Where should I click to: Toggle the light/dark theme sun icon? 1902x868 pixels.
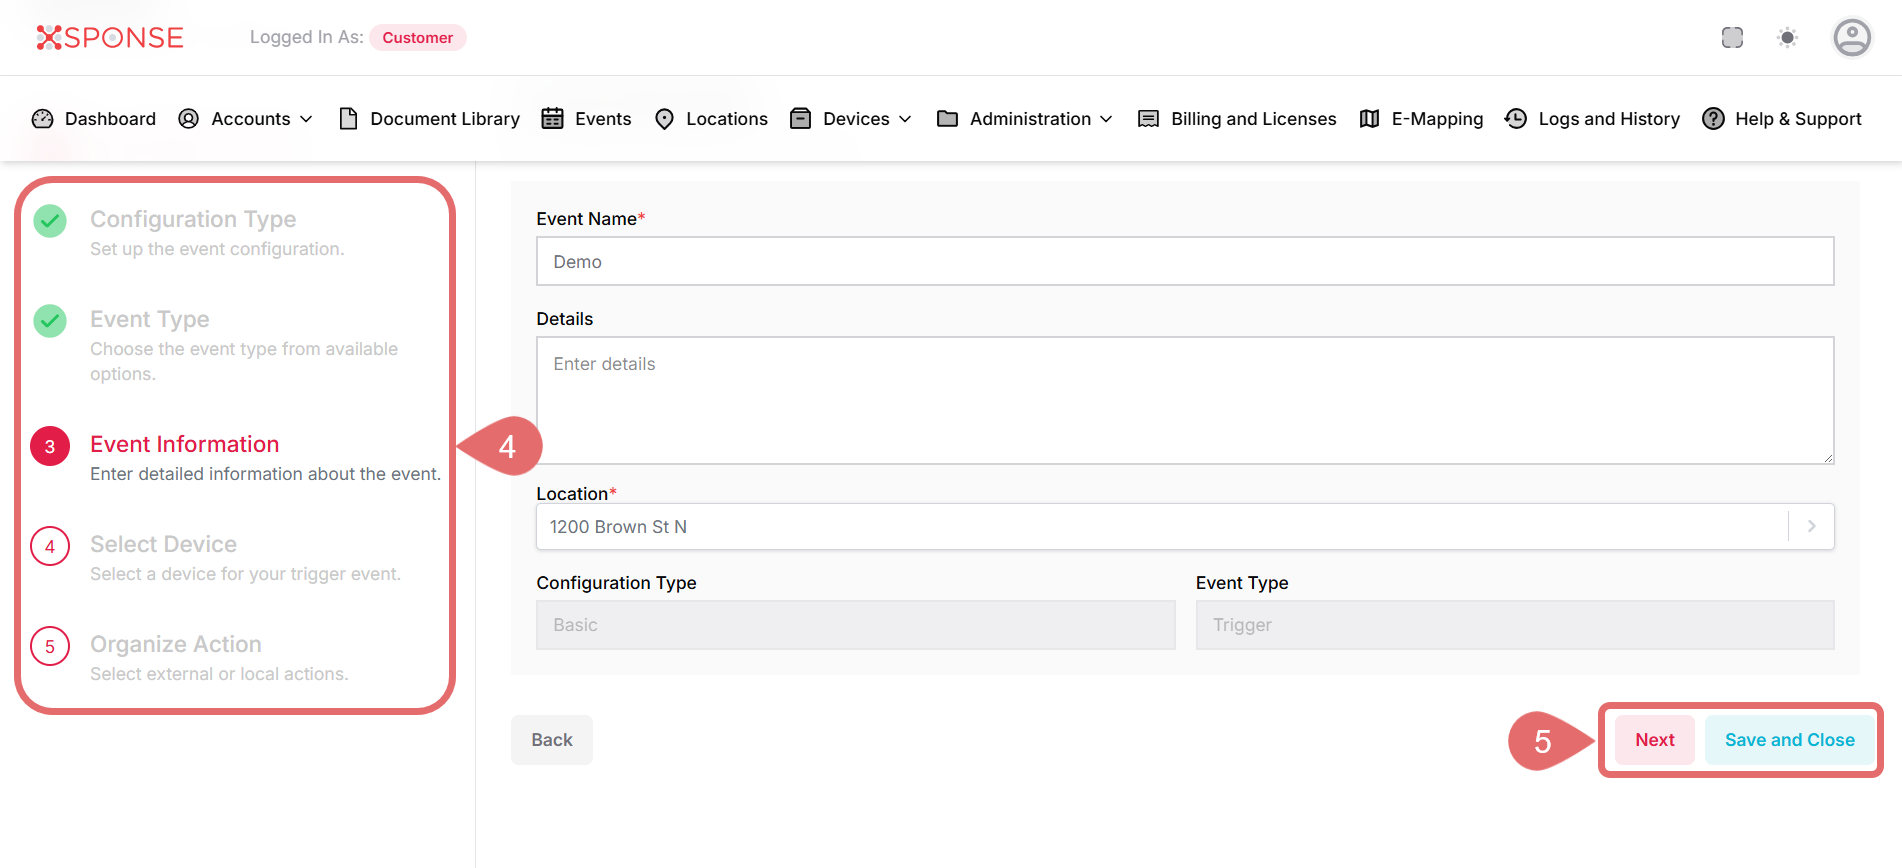pyautogui.click(x=1787, y=38)
